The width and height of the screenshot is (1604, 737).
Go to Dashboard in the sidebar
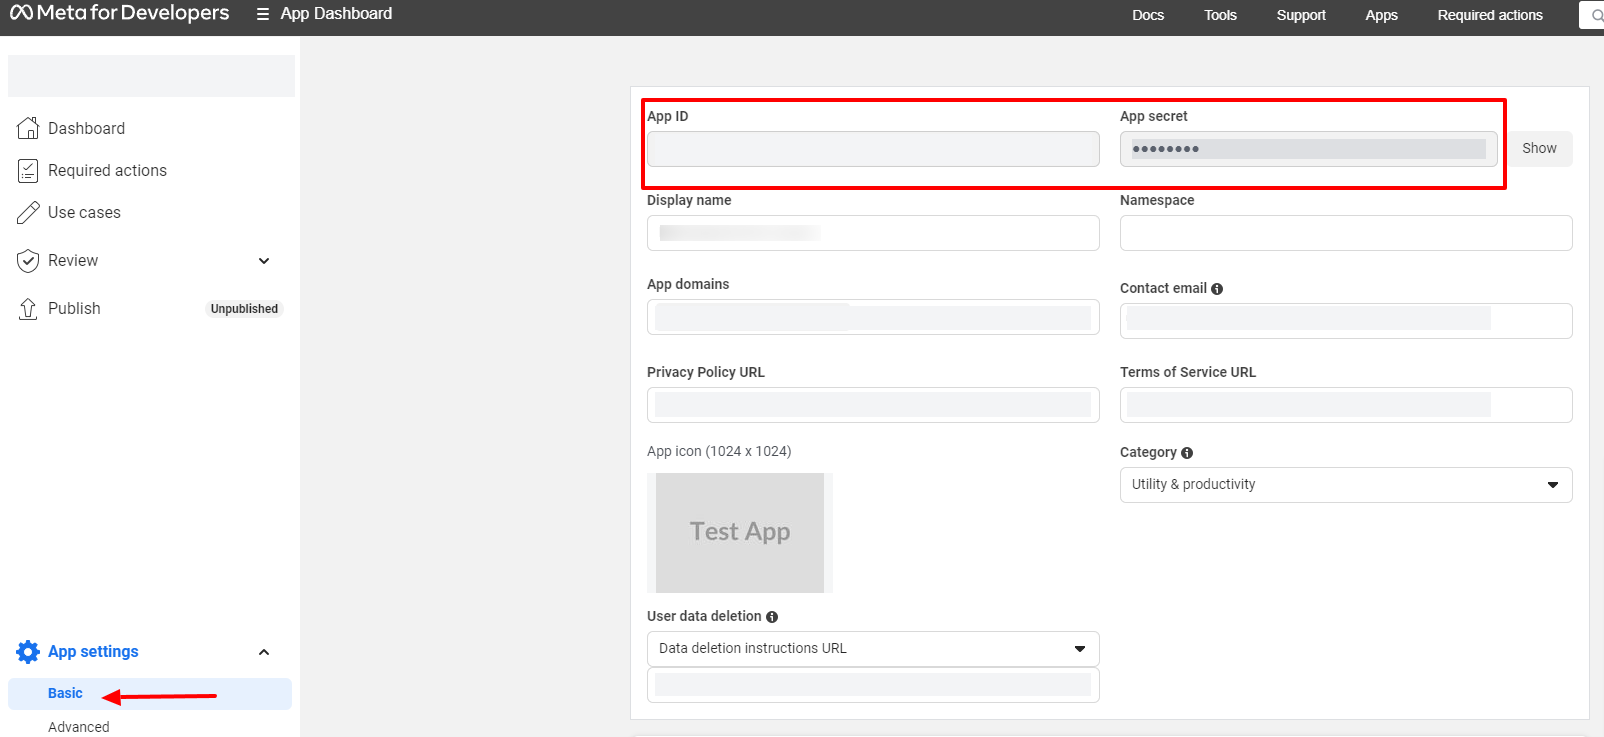click(87, 128)
